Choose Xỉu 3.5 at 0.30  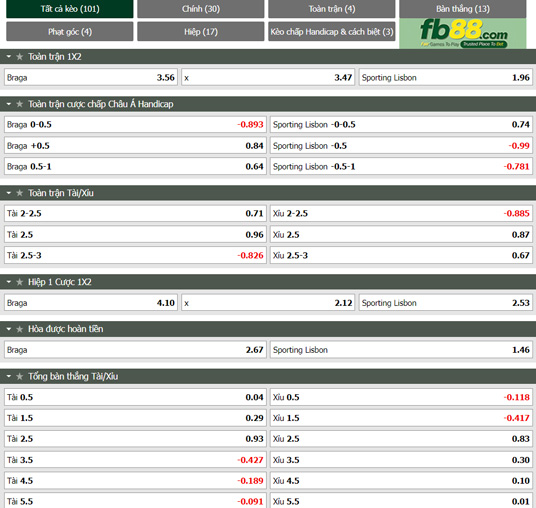click(401, 460)
